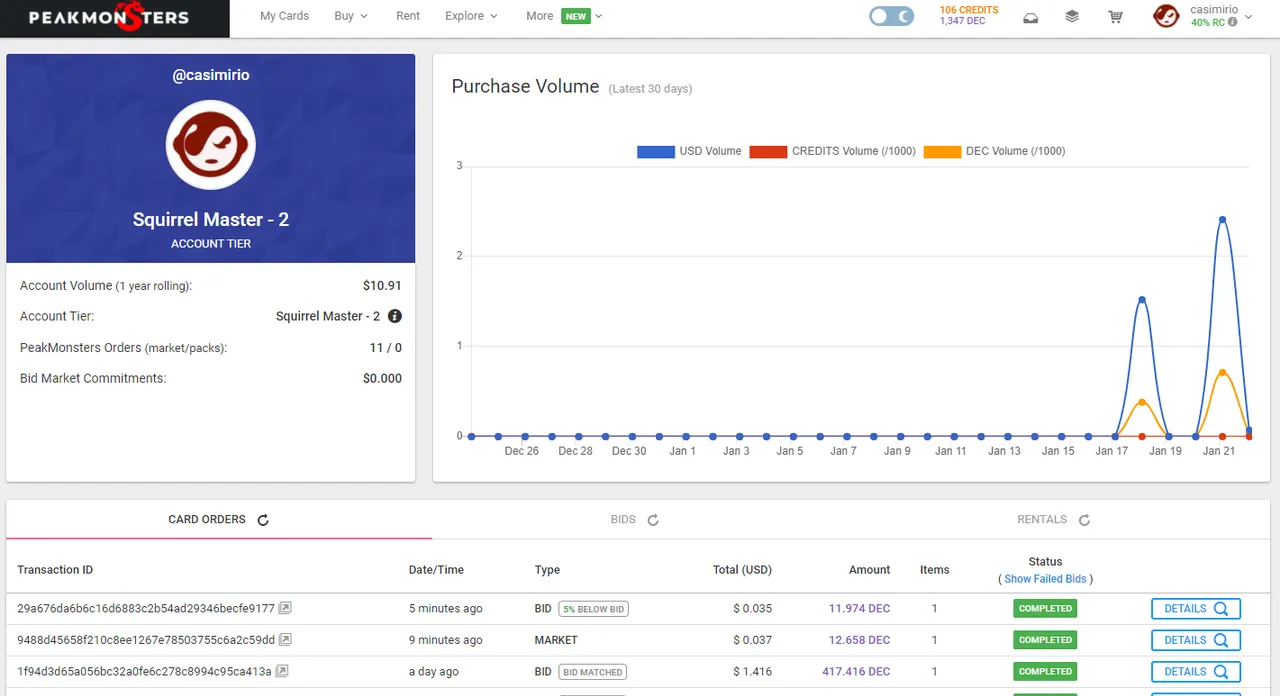
Task: Click the BID MATCHED badge
Action: point(593,672)
